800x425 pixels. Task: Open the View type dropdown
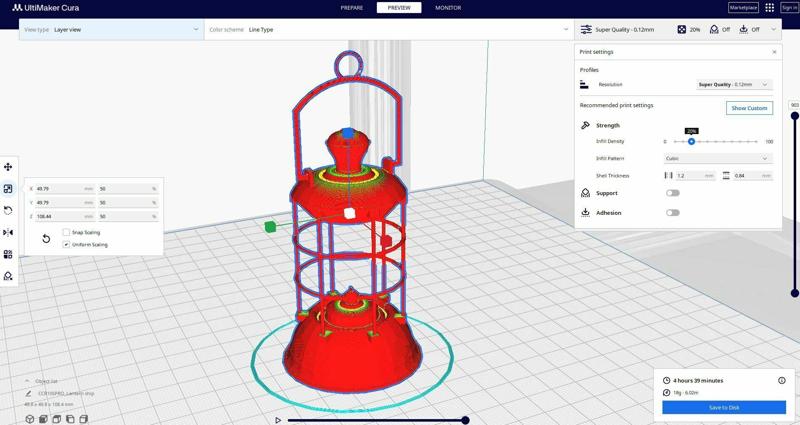coord(112,30)
